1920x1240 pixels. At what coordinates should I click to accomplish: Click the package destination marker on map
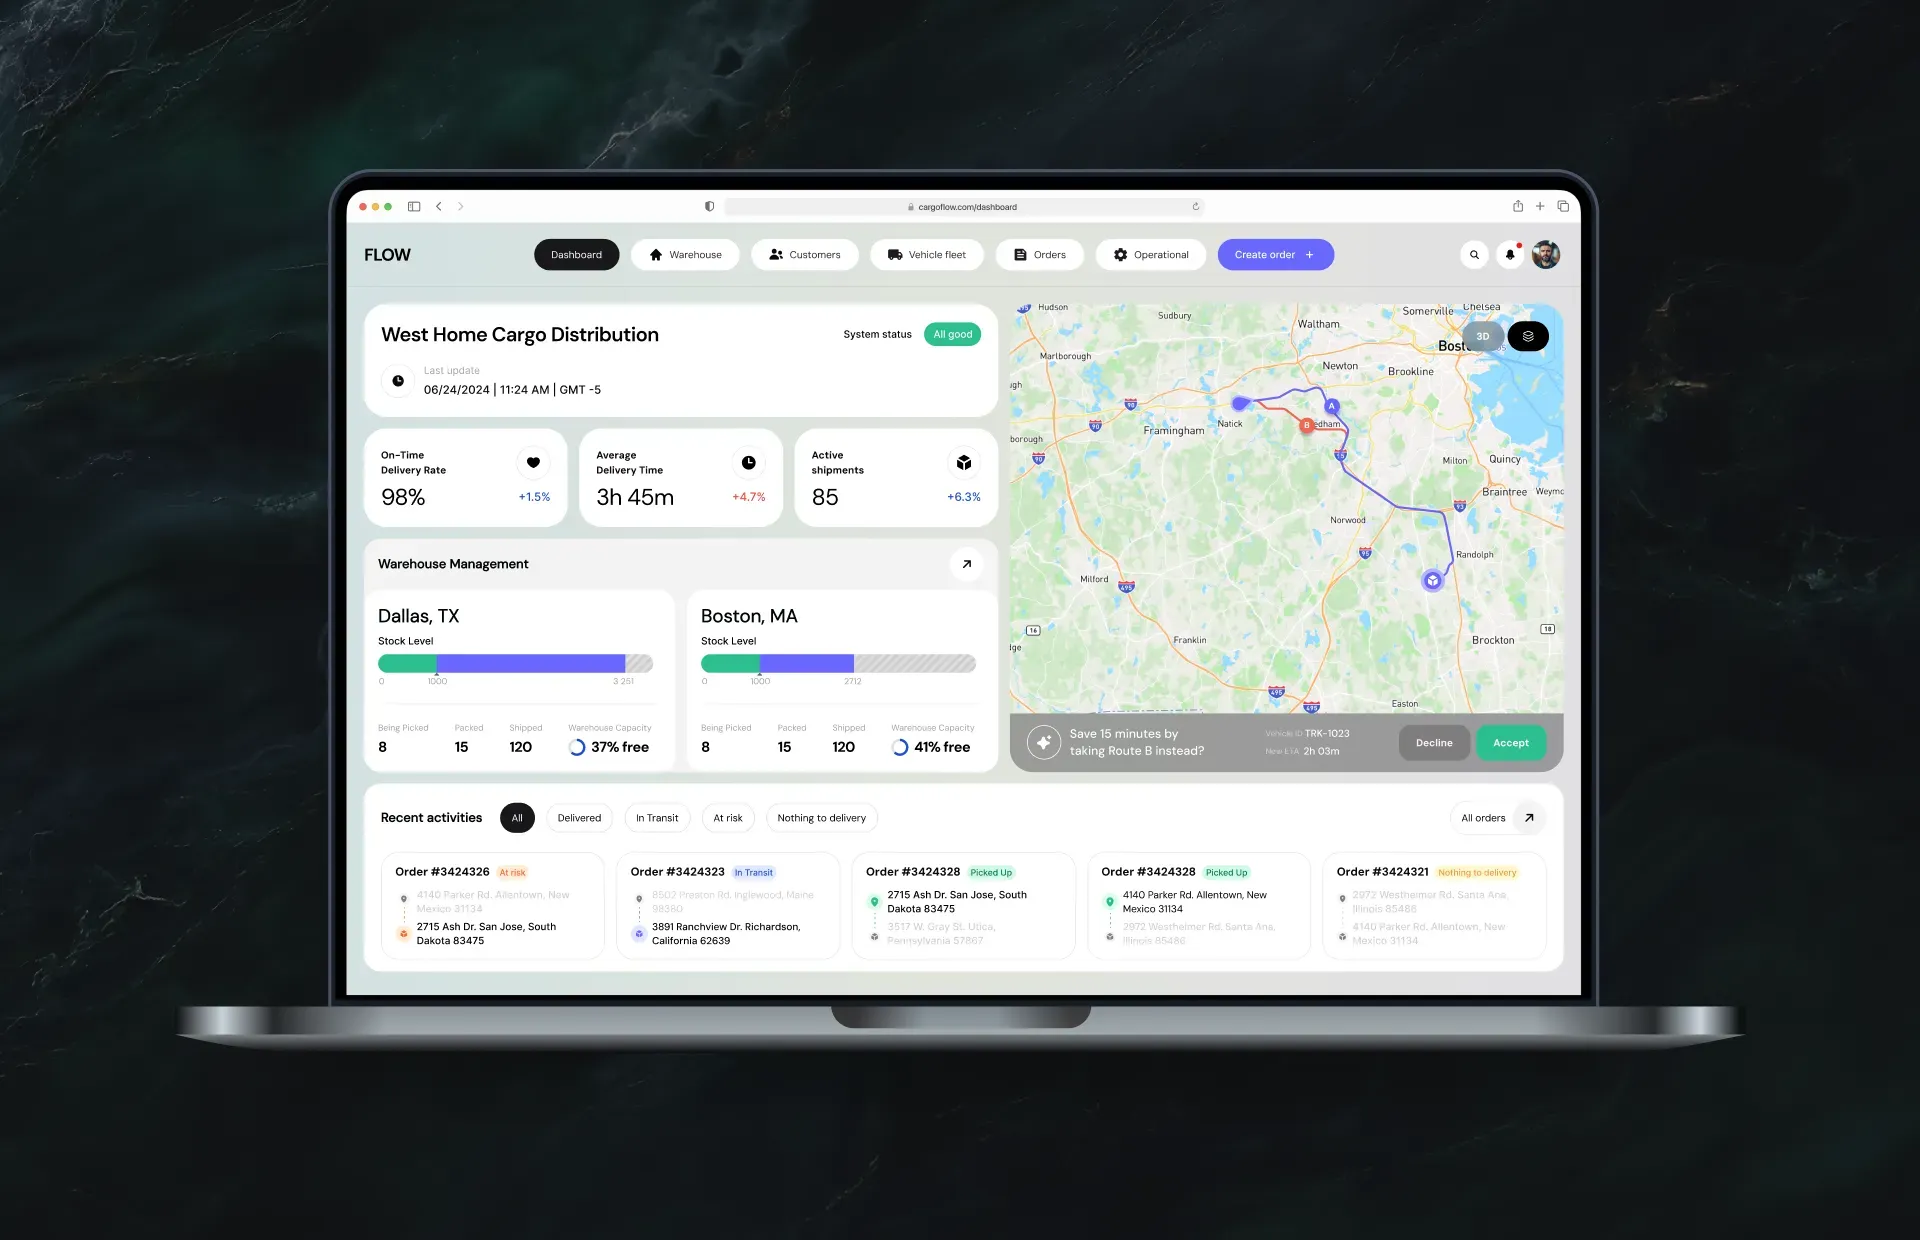[x=1433, y=580]
